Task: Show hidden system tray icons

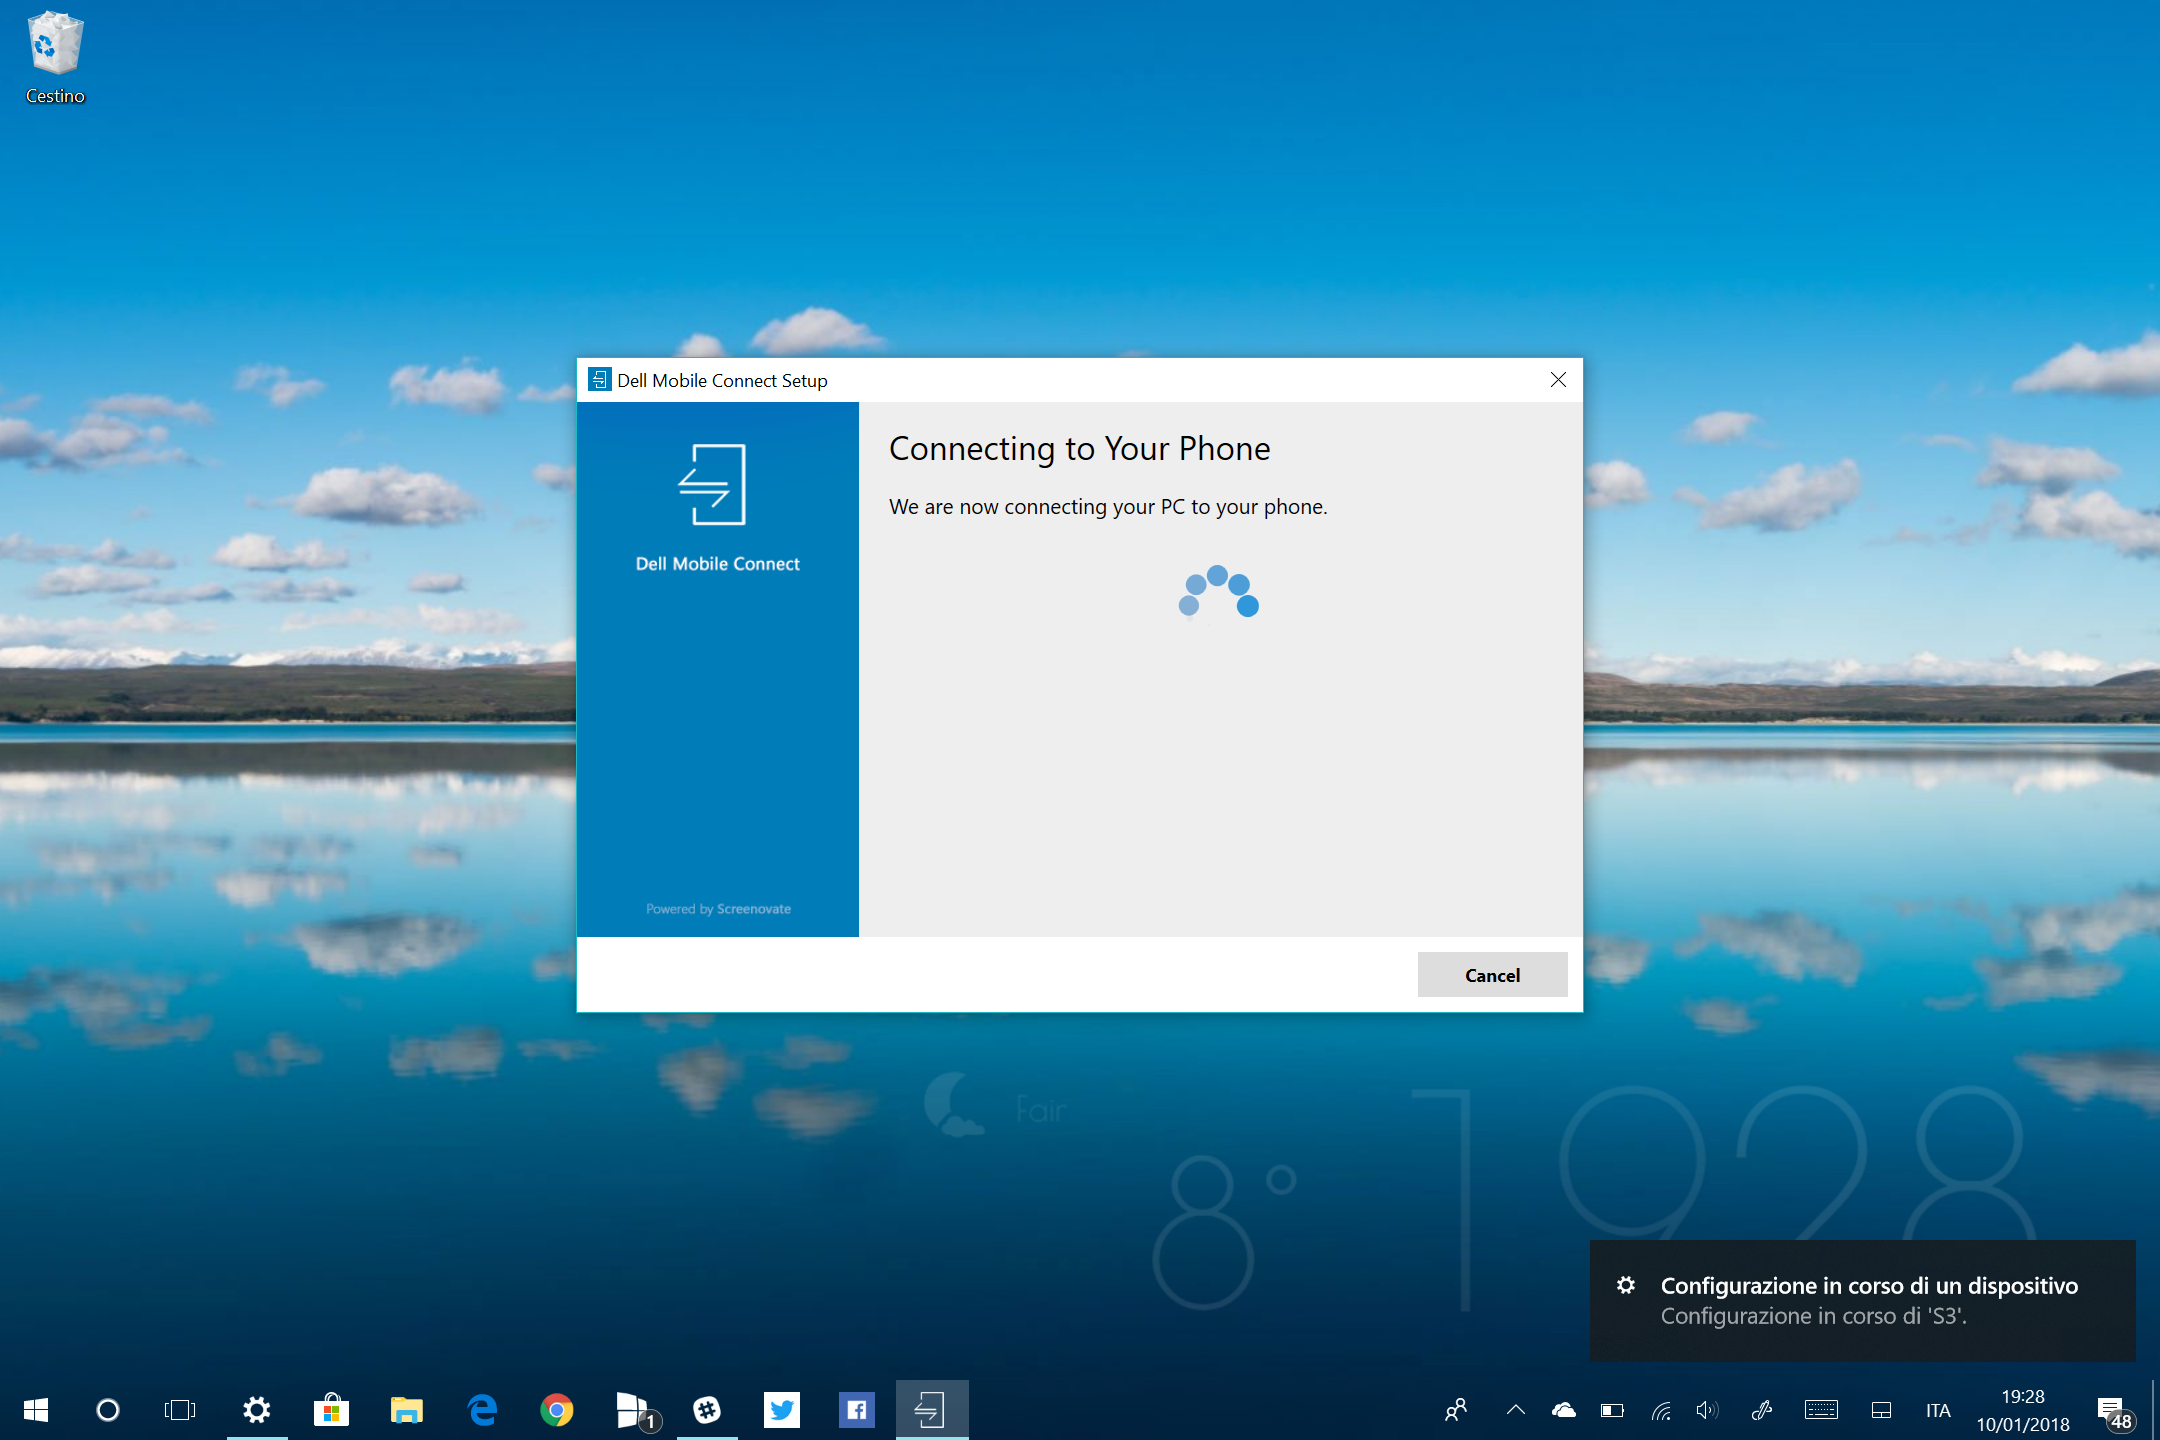Action: click(1516, 1410)
